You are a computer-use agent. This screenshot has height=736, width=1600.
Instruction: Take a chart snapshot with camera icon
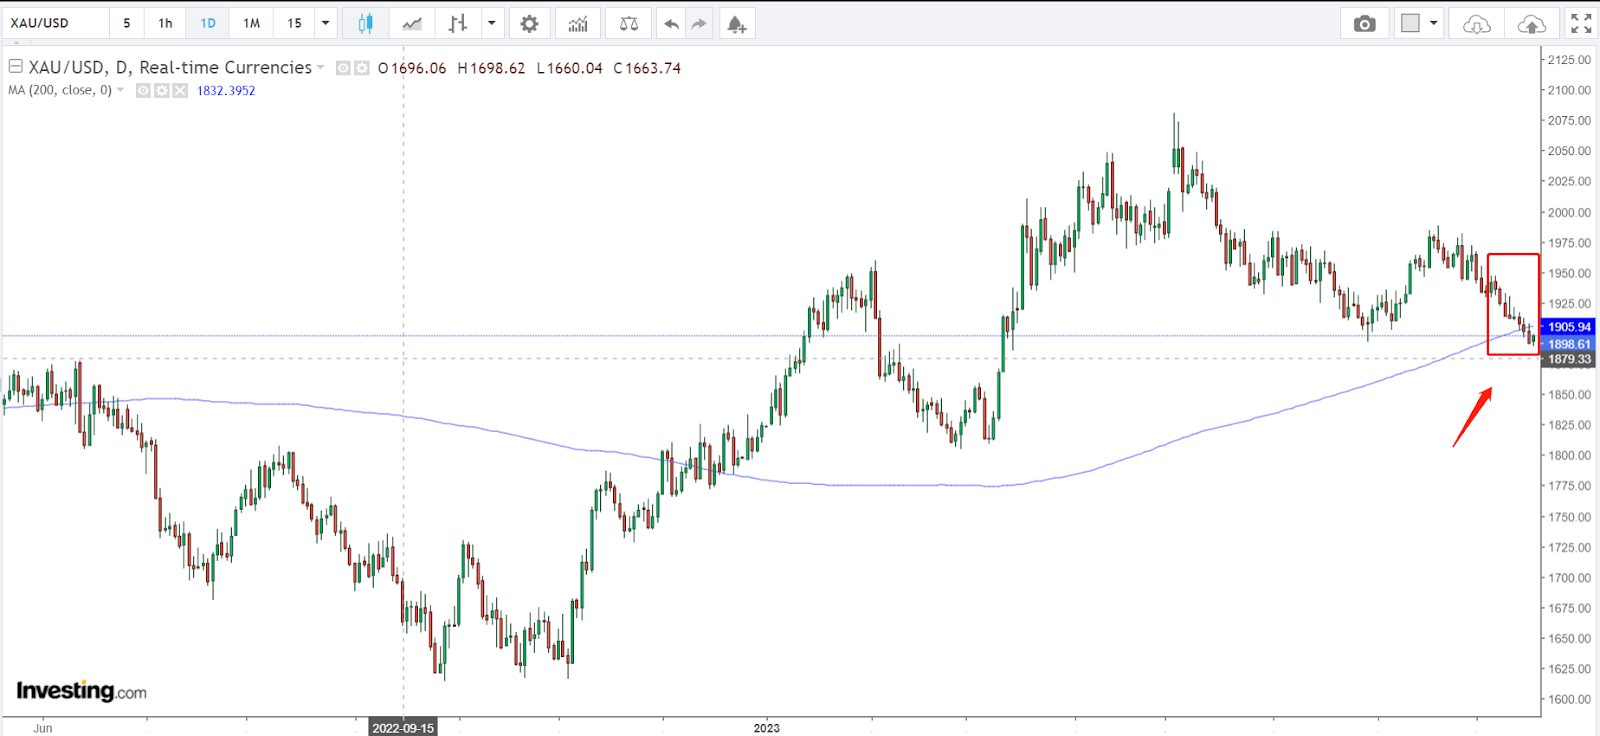pos(1364,23)
